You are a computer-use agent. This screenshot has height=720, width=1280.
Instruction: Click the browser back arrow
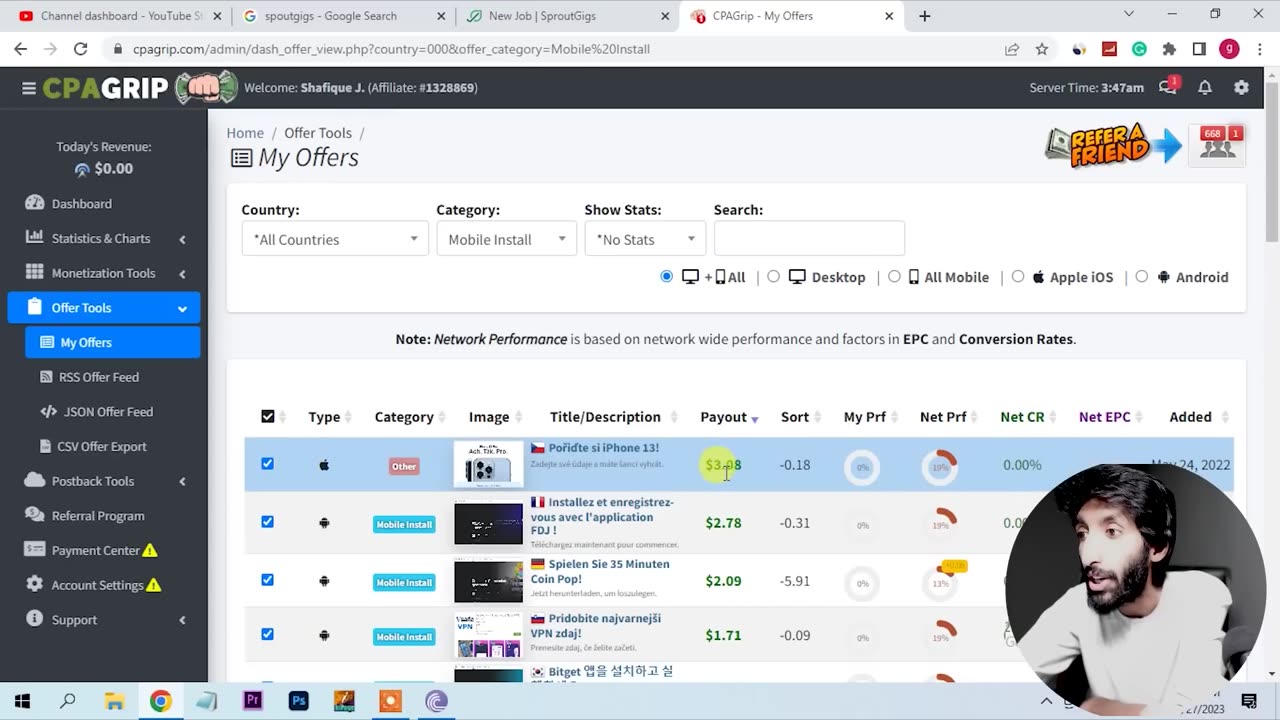(x=20, y=49)
